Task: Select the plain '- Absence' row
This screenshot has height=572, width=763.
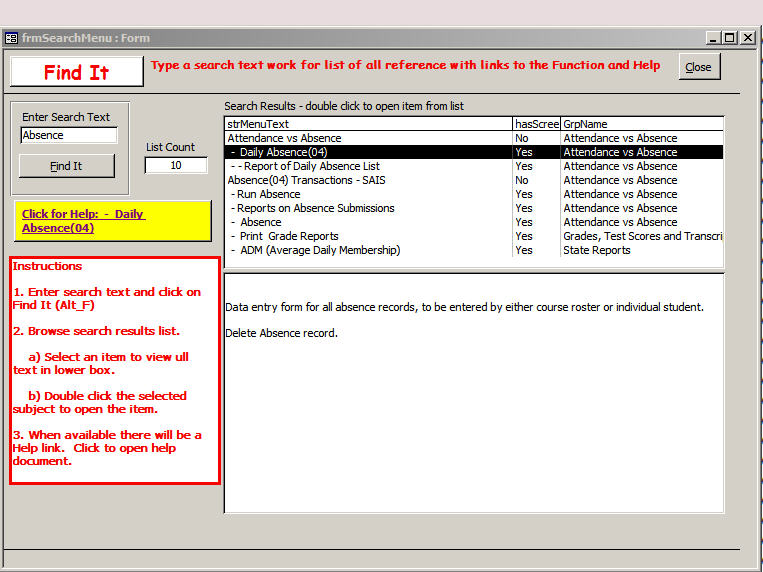Action: [474, 222]
